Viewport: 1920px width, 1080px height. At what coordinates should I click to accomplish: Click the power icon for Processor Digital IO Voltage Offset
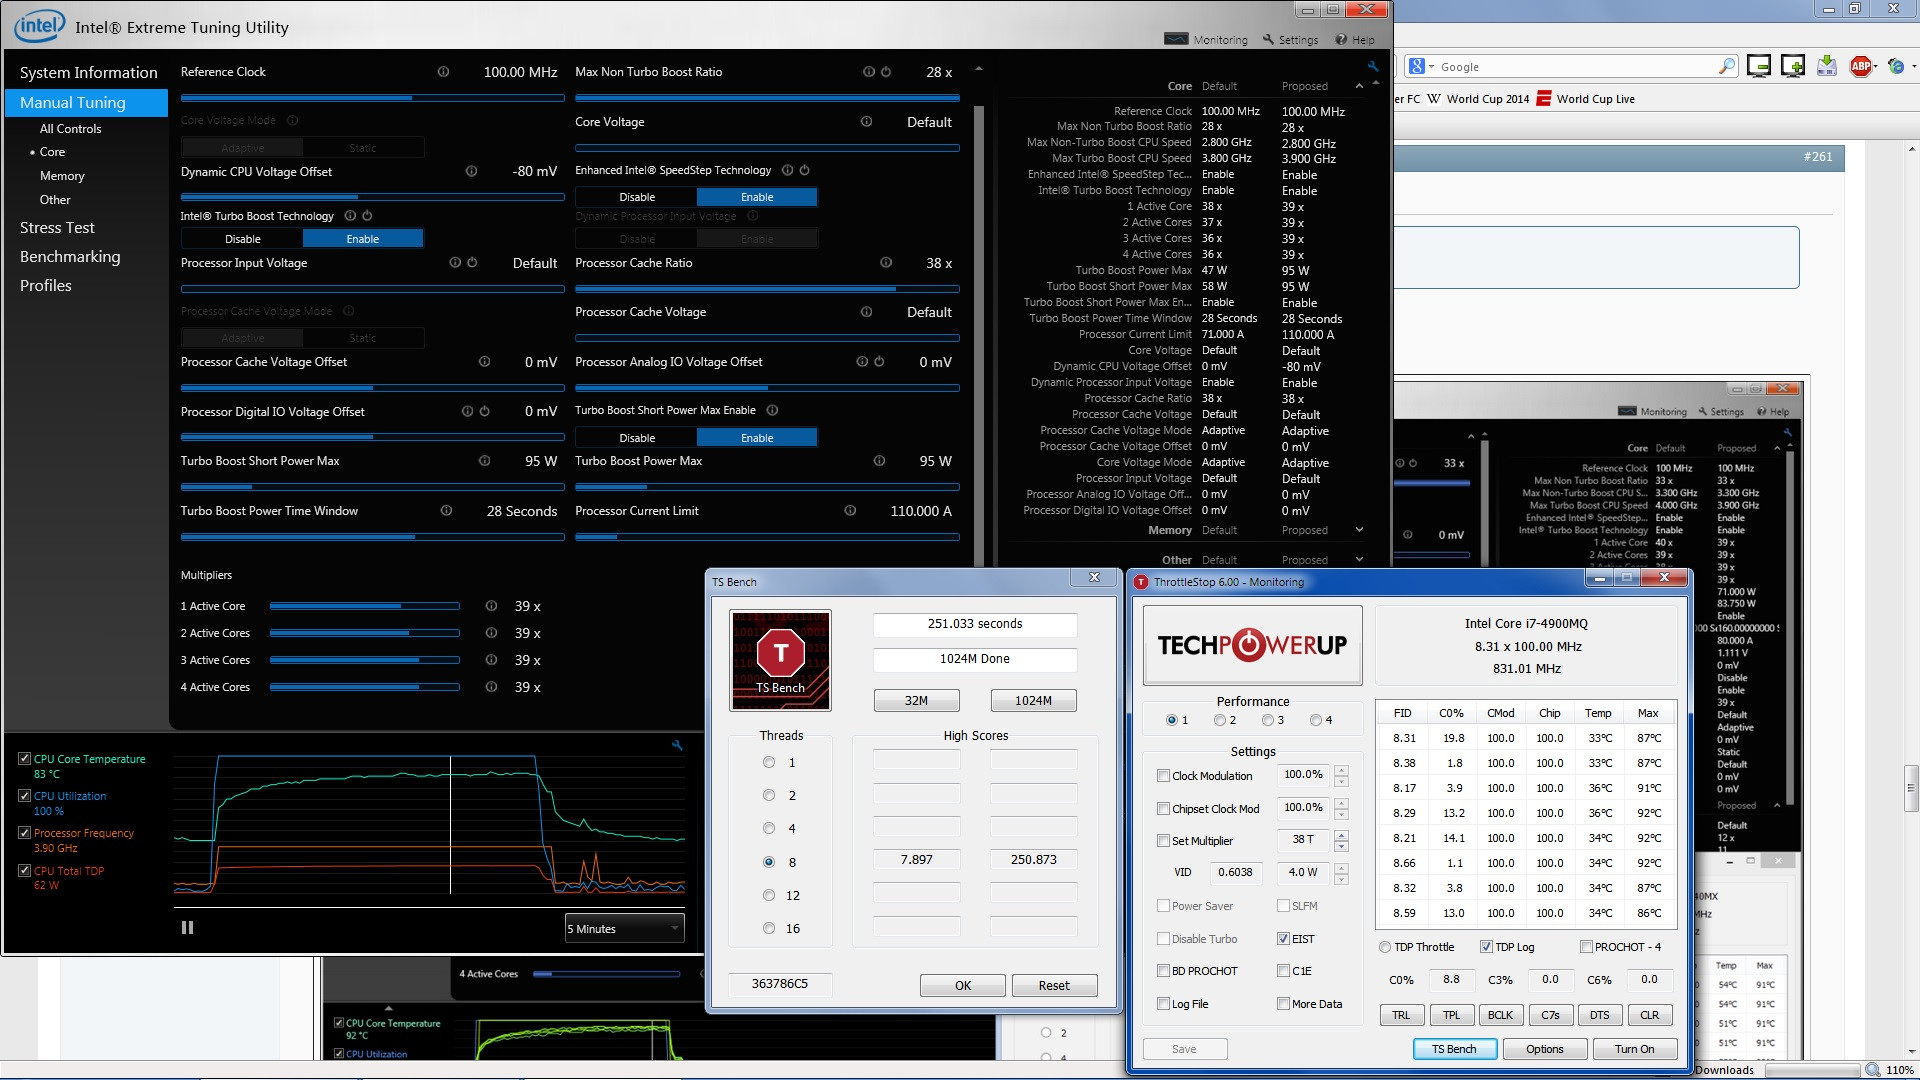point(484,411)
